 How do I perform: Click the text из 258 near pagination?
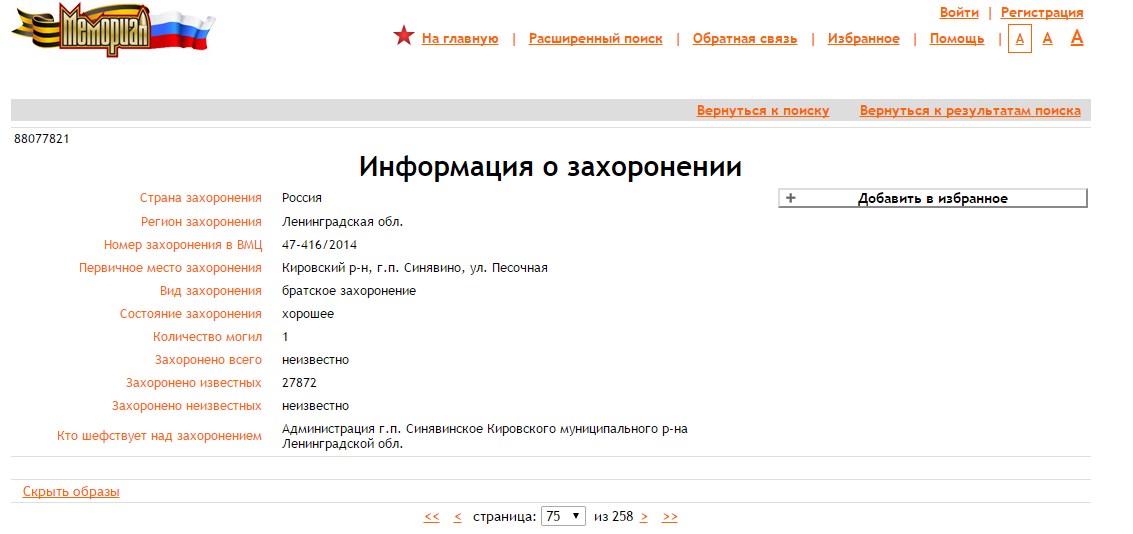coord(613,517)
